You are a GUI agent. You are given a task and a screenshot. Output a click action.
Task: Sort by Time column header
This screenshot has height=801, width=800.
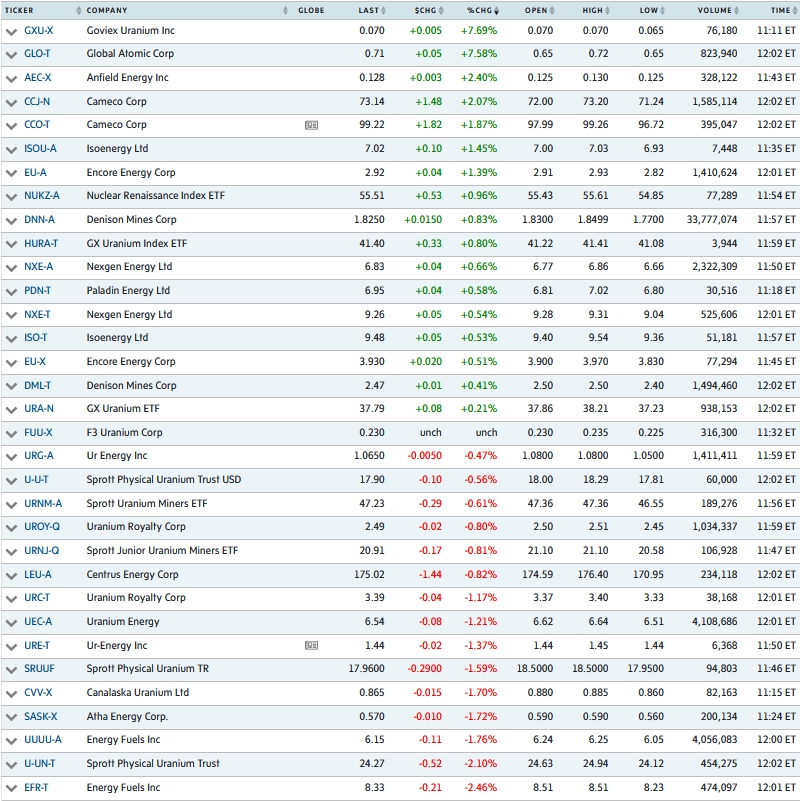pyautogui.click(x=780, y=10)
